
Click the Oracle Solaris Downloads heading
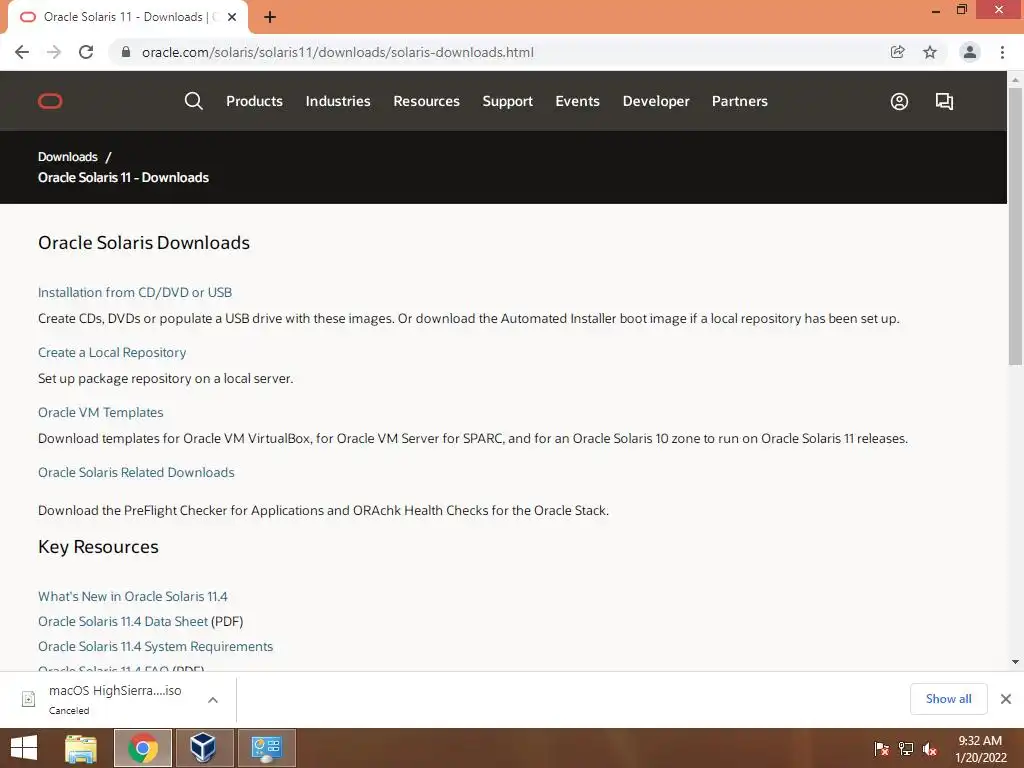coord(144,243)
